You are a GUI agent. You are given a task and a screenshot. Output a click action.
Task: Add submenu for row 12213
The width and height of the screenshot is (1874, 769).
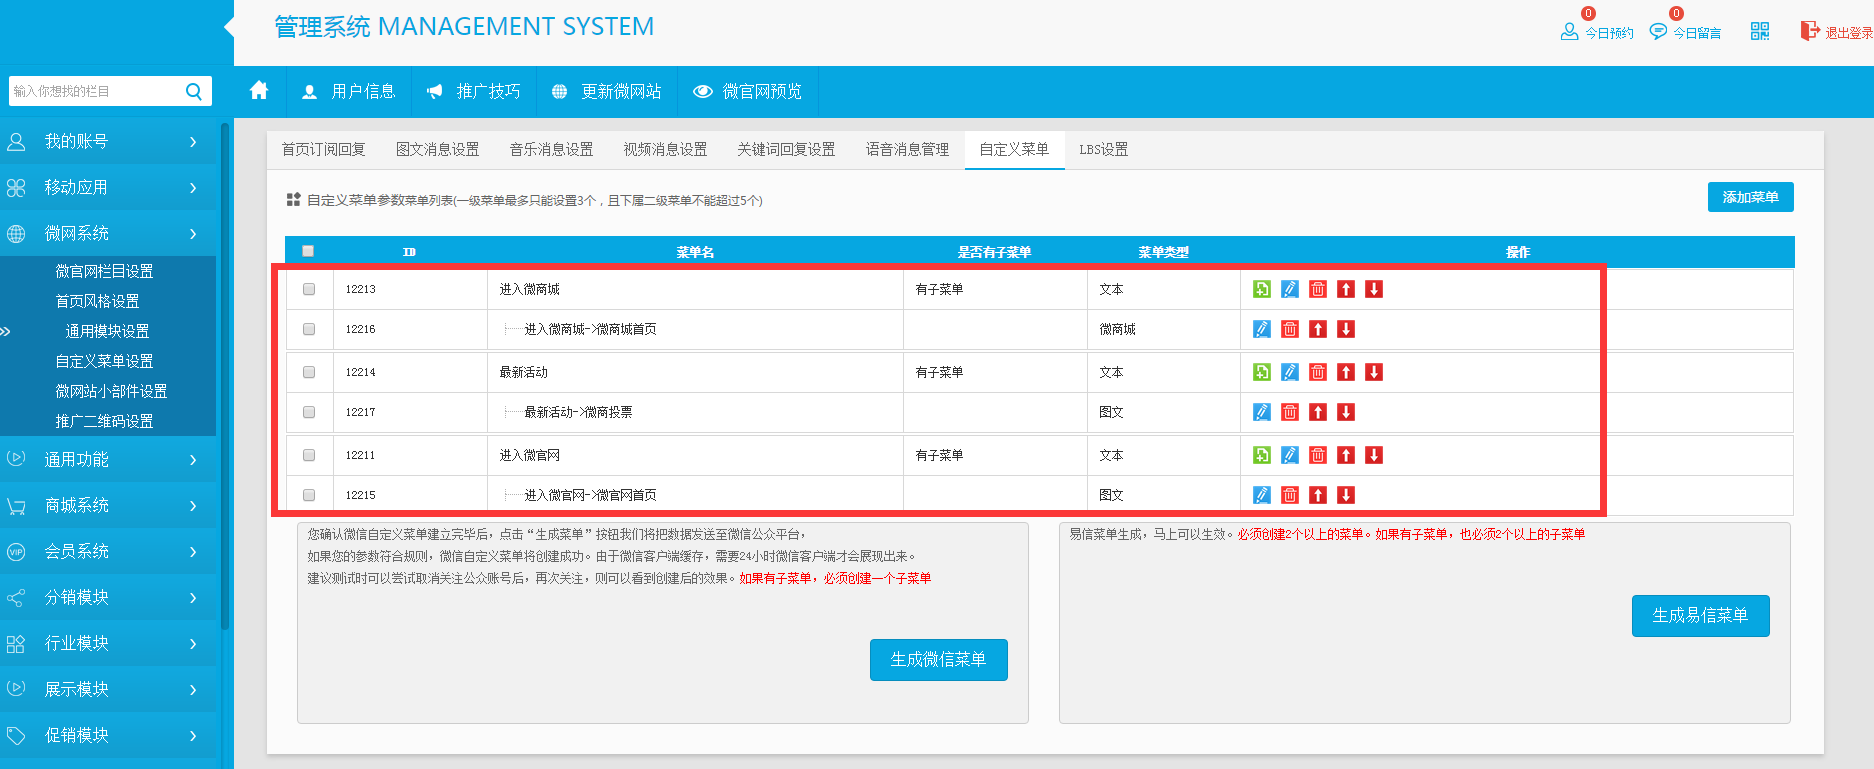tap(1262, 289)
